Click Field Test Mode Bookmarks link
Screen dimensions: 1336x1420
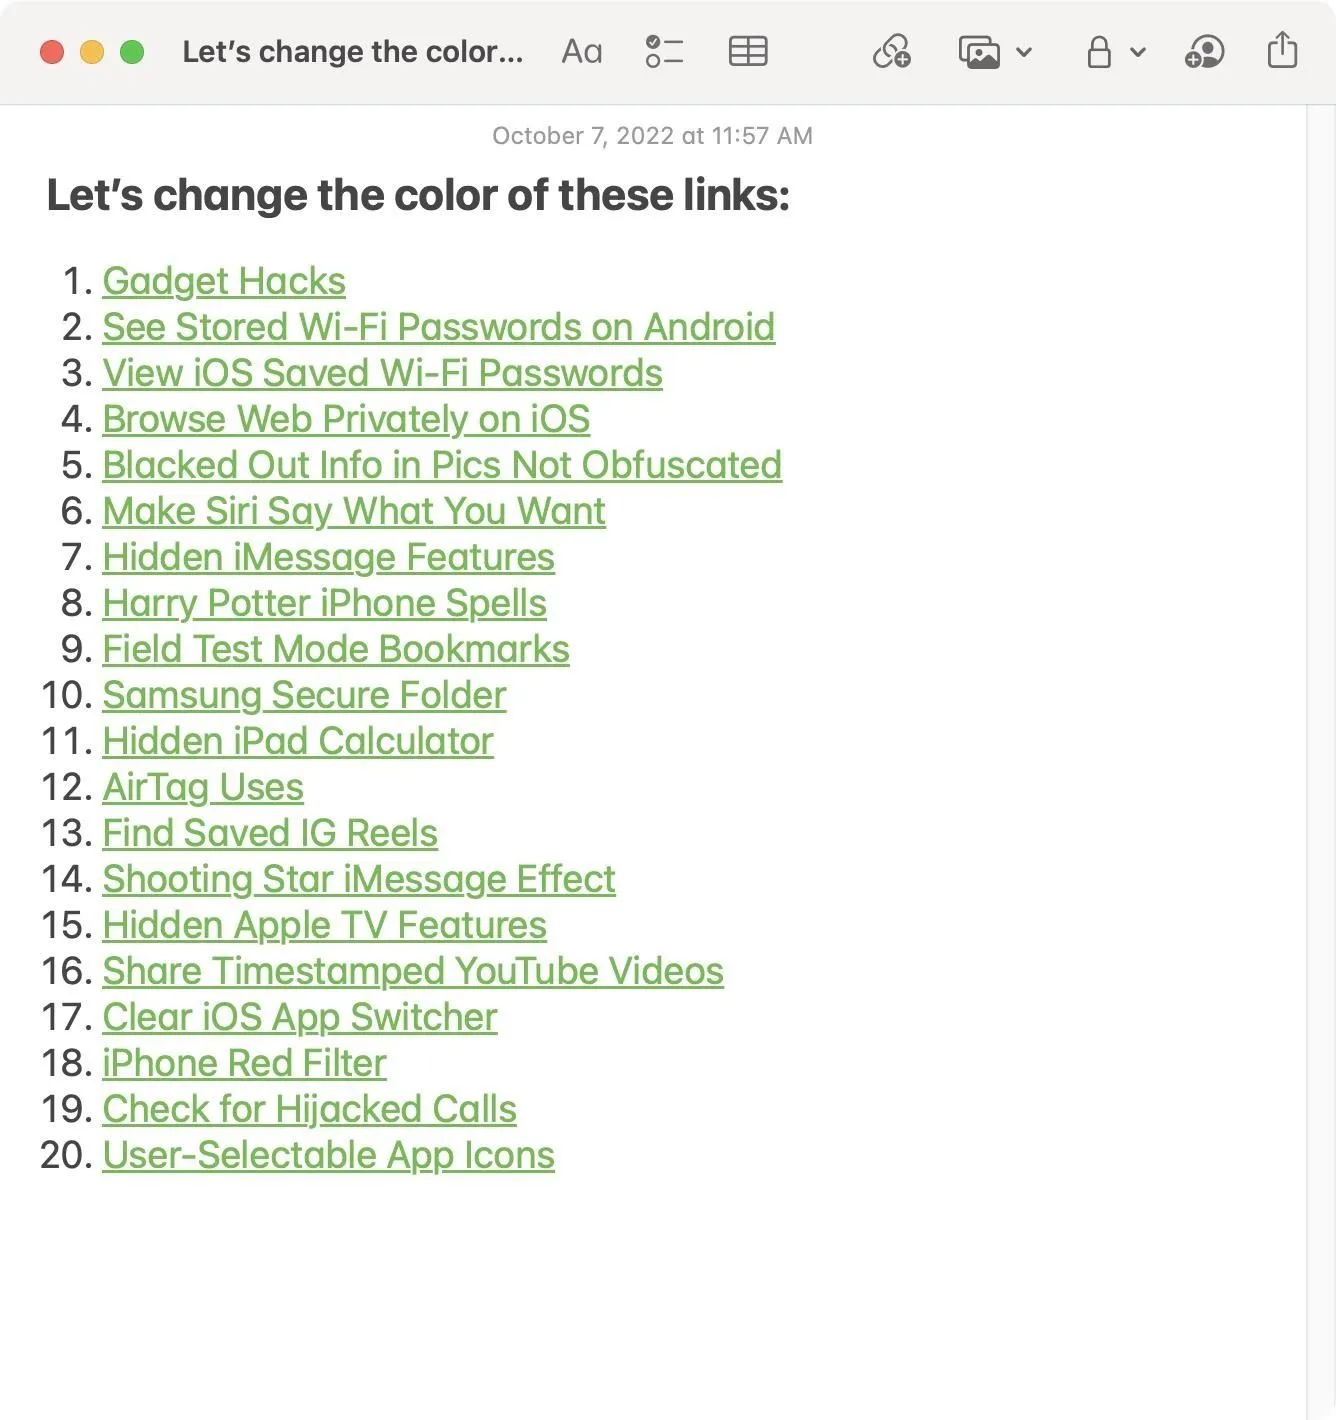(336, 649)
